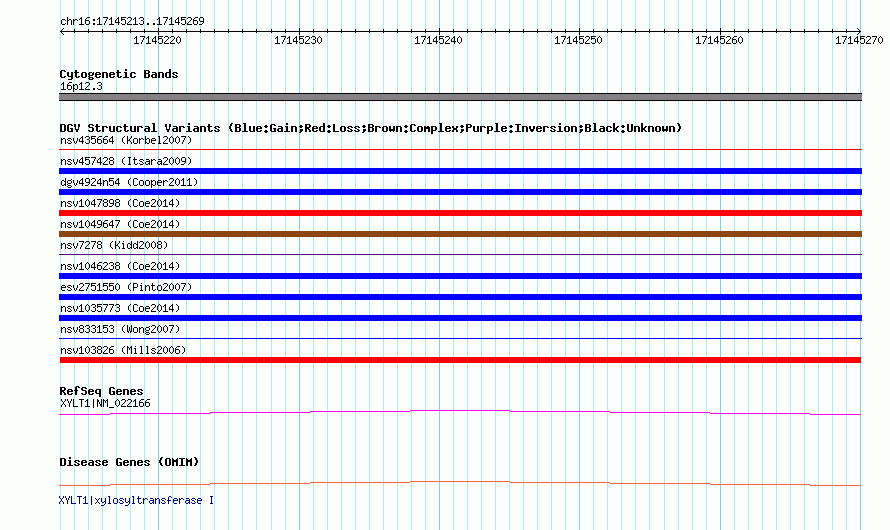890x530 pixels.
Task: Open variant nsv1049647 (Coe2014) label
Action: tap(120, 224)
